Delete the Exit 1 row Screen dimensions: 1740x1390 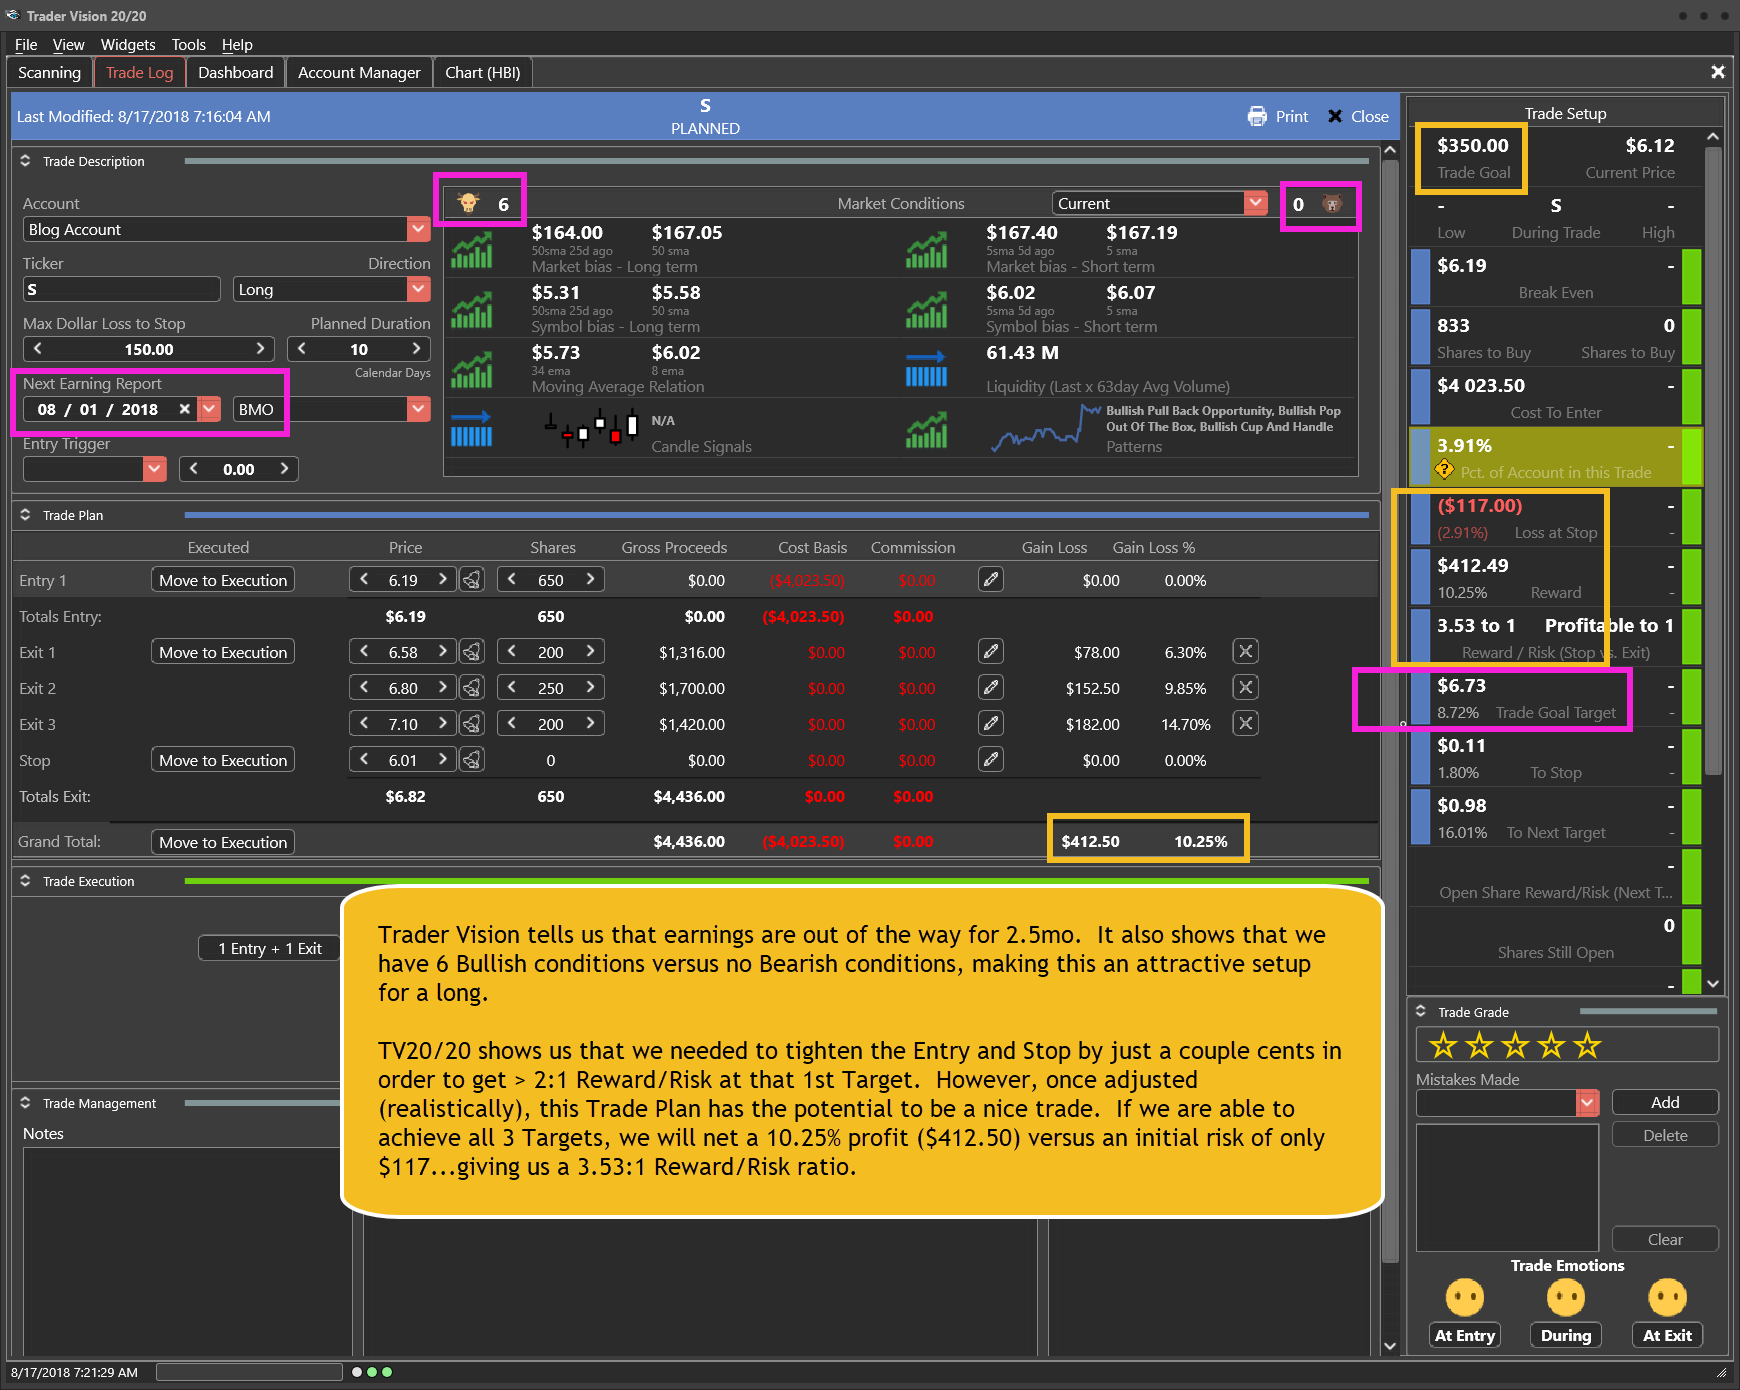coord(1245,651)
